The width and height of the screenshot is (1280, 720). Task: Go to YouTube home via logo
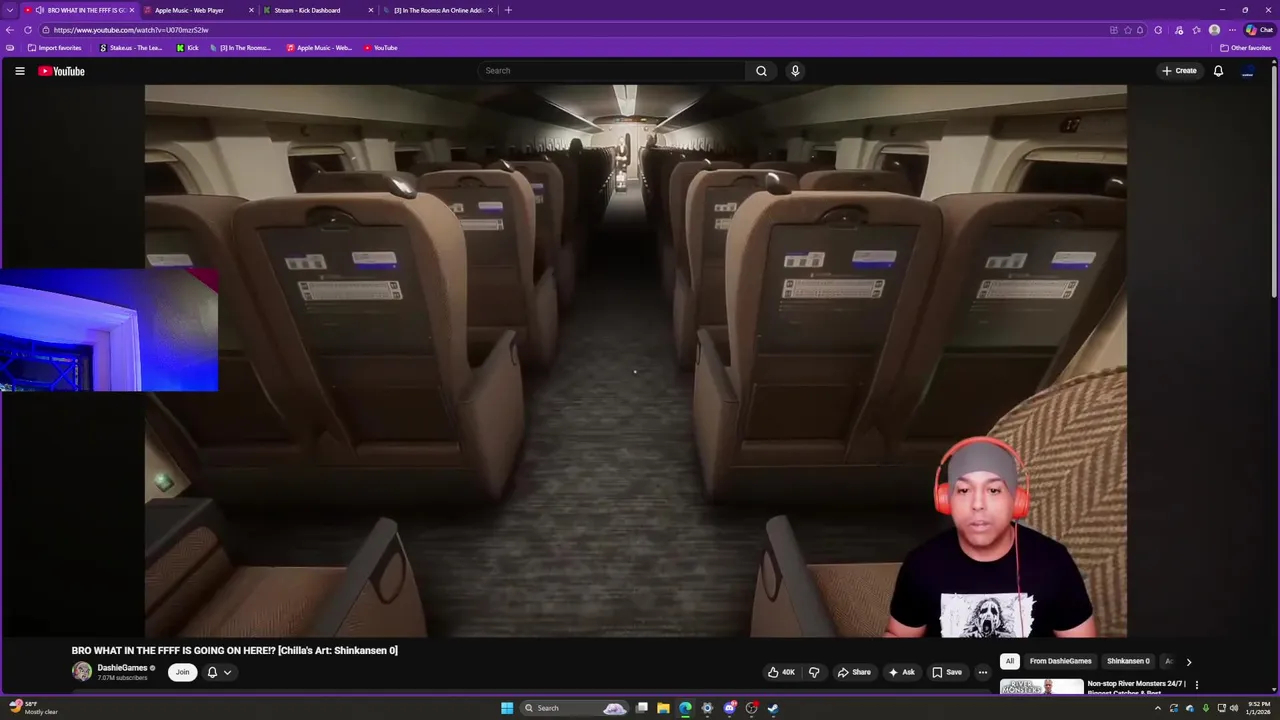(x=61, y=71)
